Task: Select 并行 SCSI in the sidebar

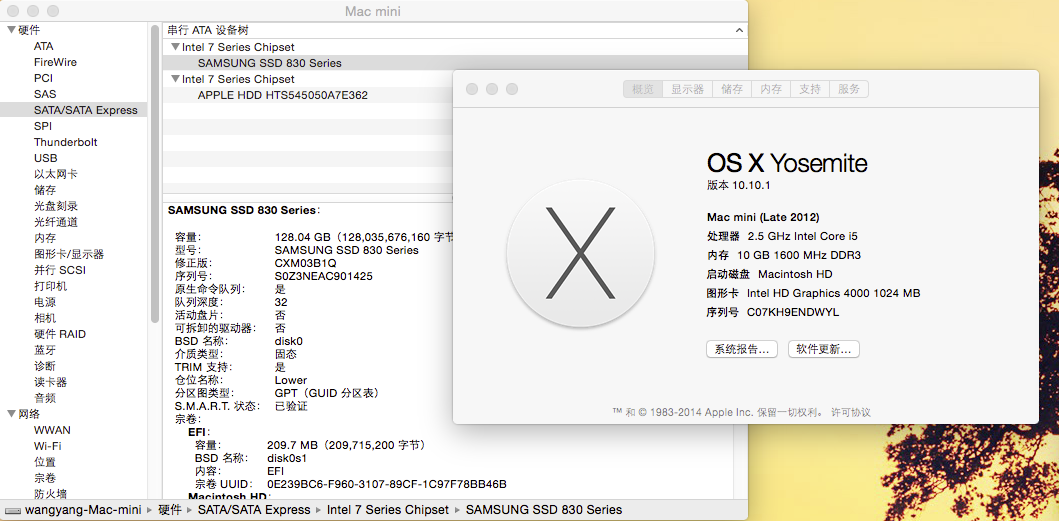Action: (x=60, y=270)
